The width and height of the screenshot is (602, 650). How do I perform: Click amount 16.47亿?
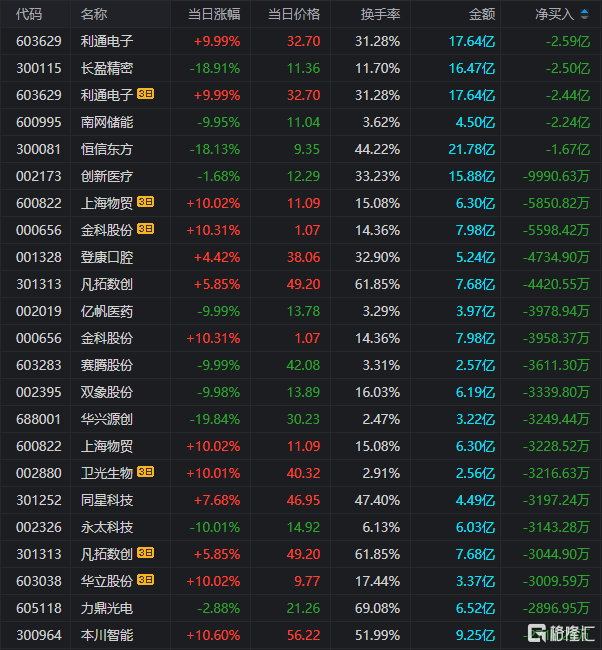pyautogui.click(x=472, y=68)
